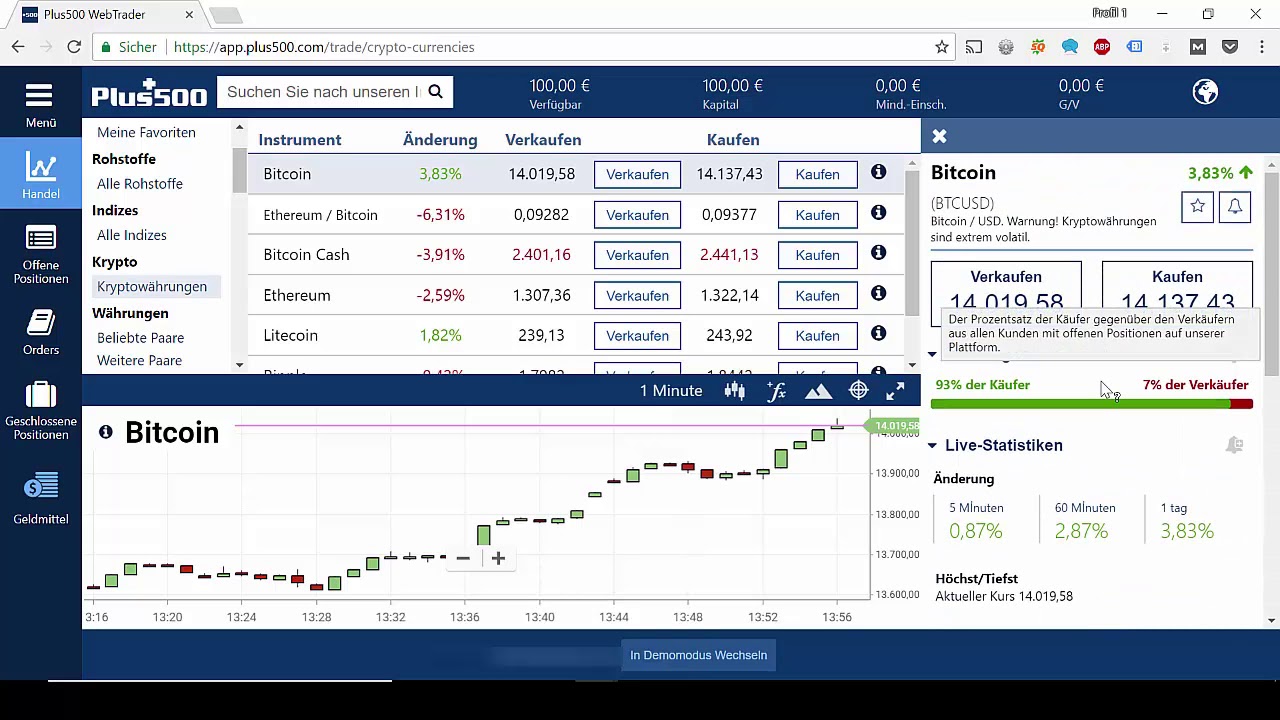Screen dimensions: 1280x720
Task: Expand chart to full screen
Action: click(895, 391)
